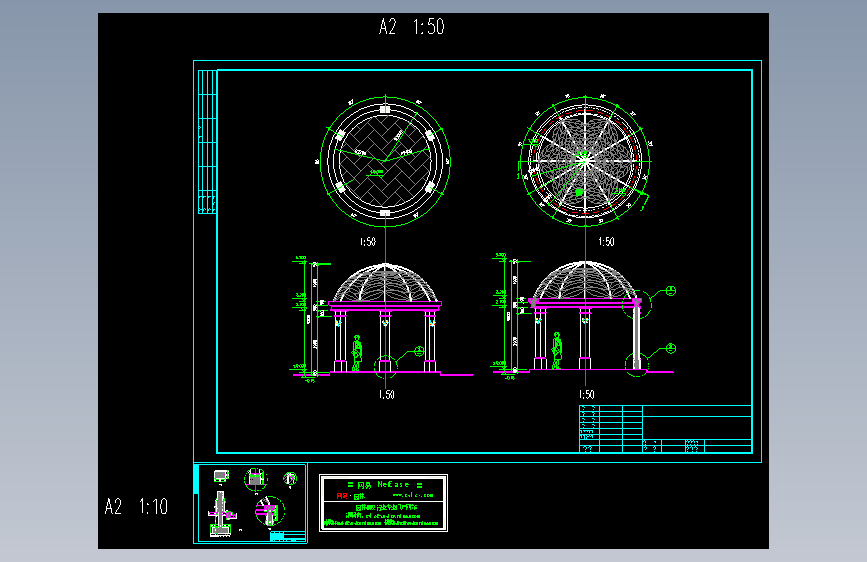Select the dimension chain beside the left elevation

pyautogui.click(x=310, y=319)
